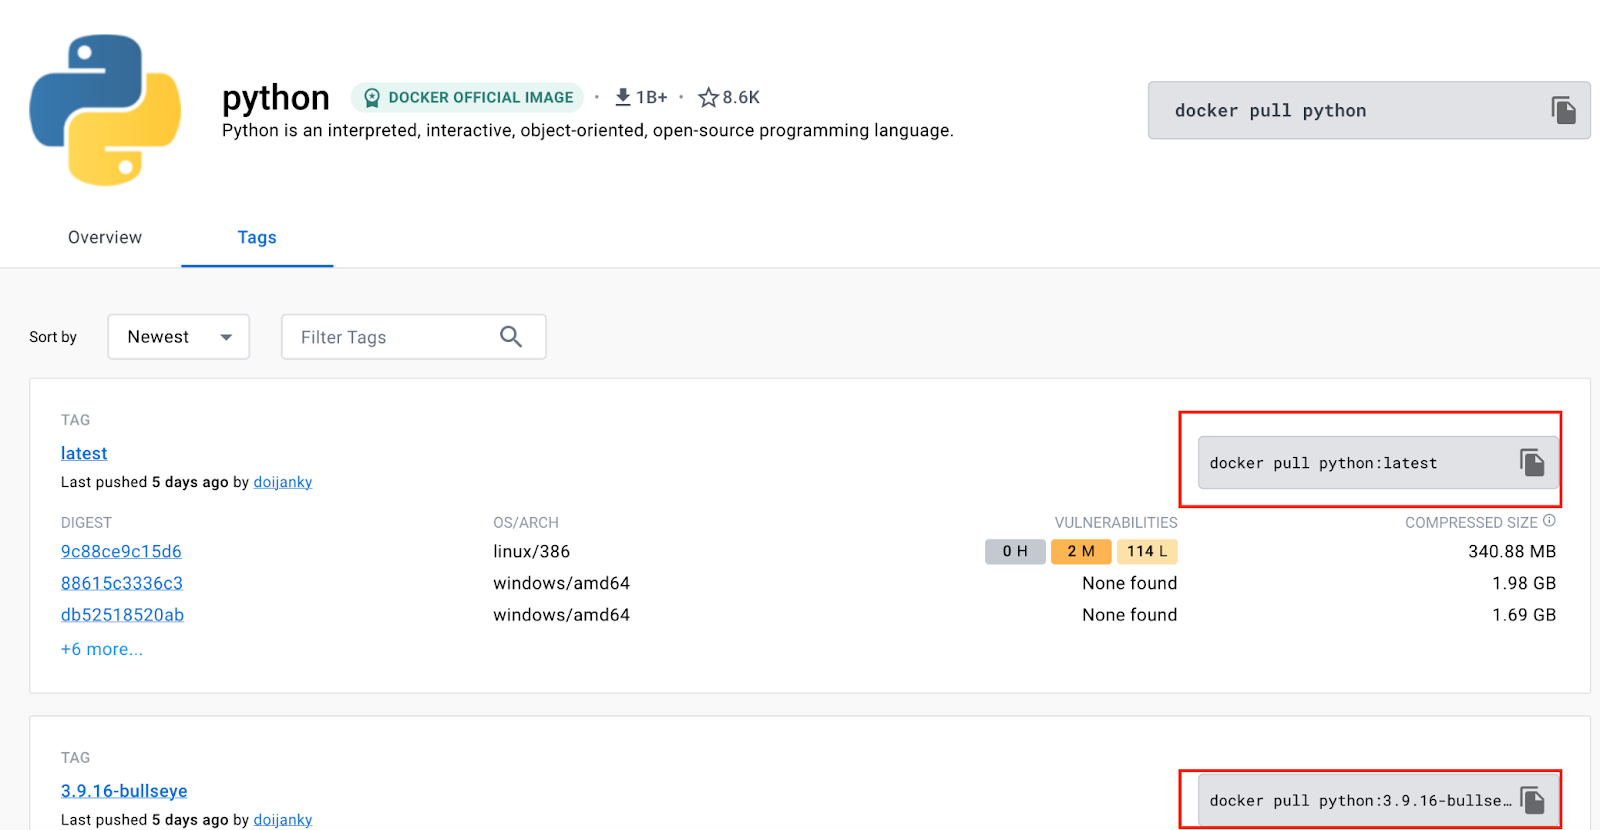The height and width of the screenshot is (830, 1600).
Task: Click the VULNERABILITIES column header
Action: point(1116,522)
